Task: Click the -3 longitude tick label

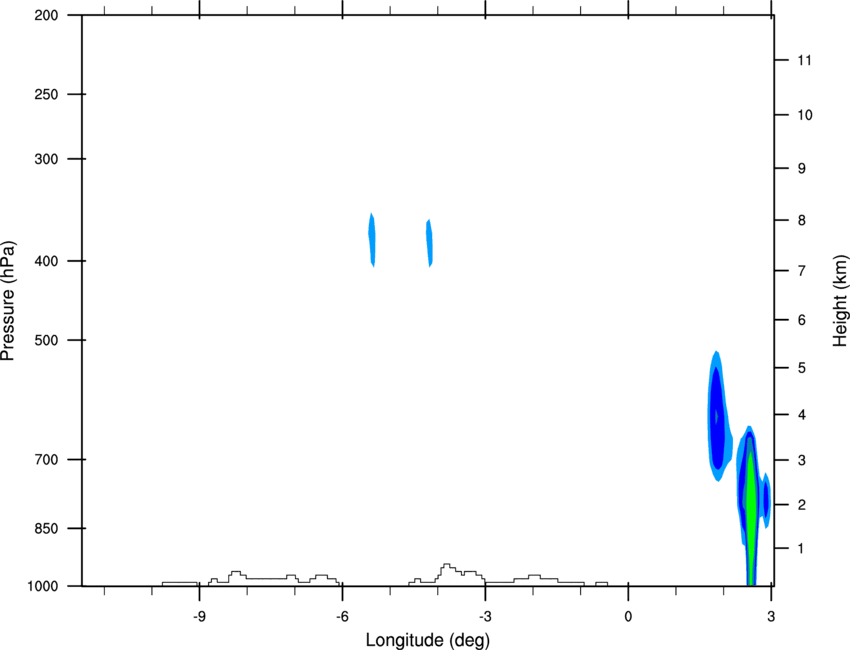Action: [x=485, y=616]
